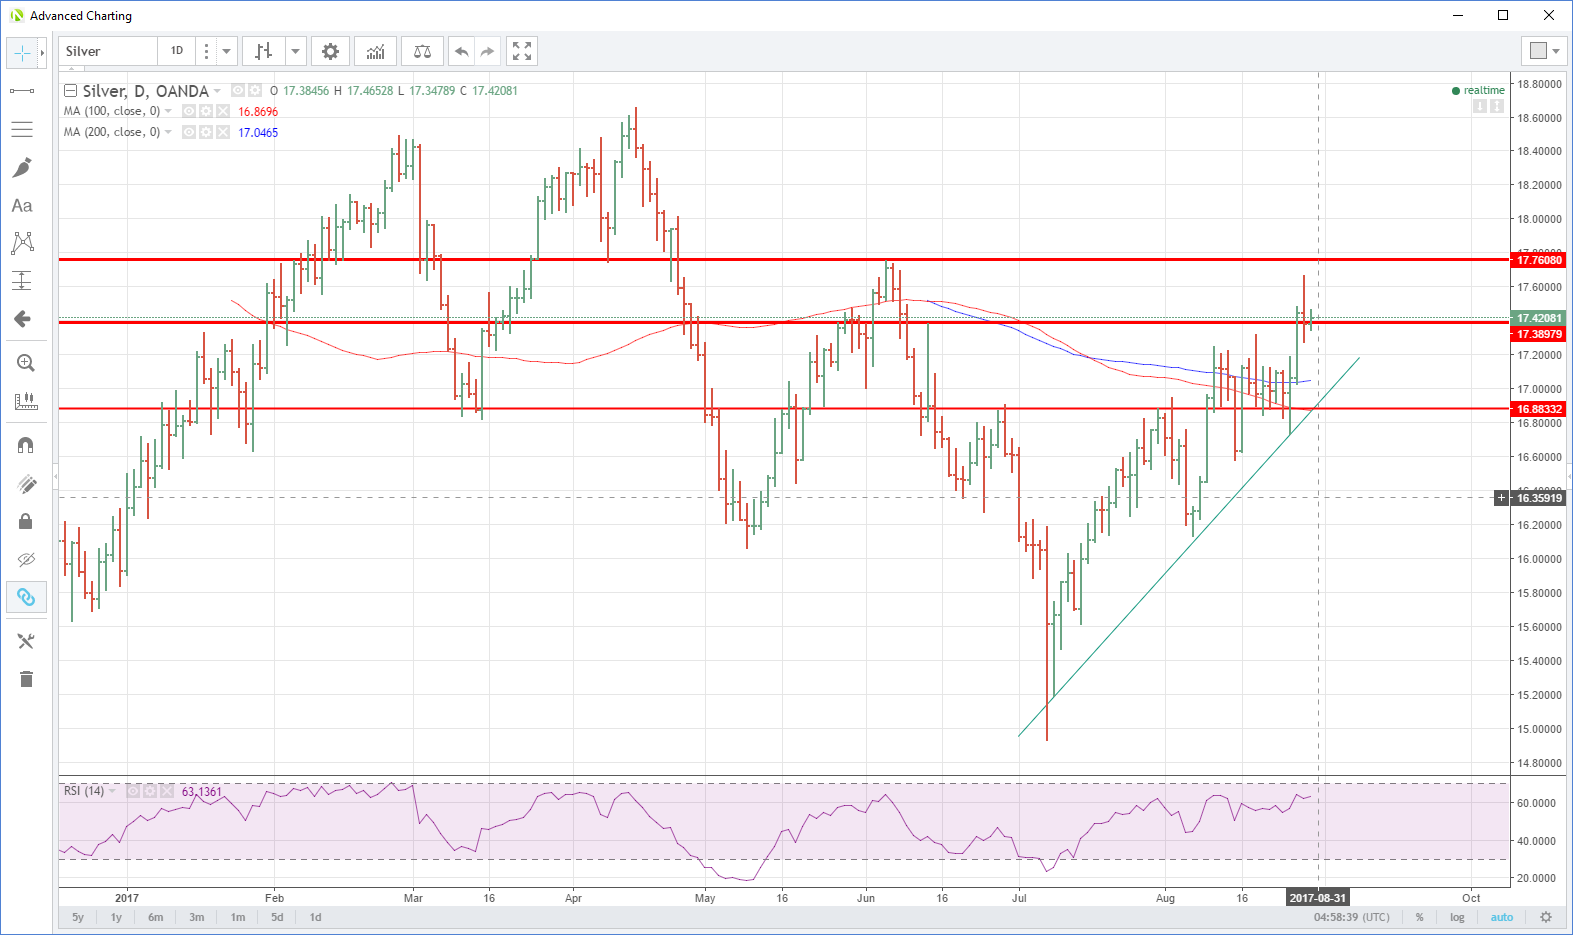Screen dimensions: 1573x935
Task: Open chart properties gear in toolbar
Action: pos(330,51)
